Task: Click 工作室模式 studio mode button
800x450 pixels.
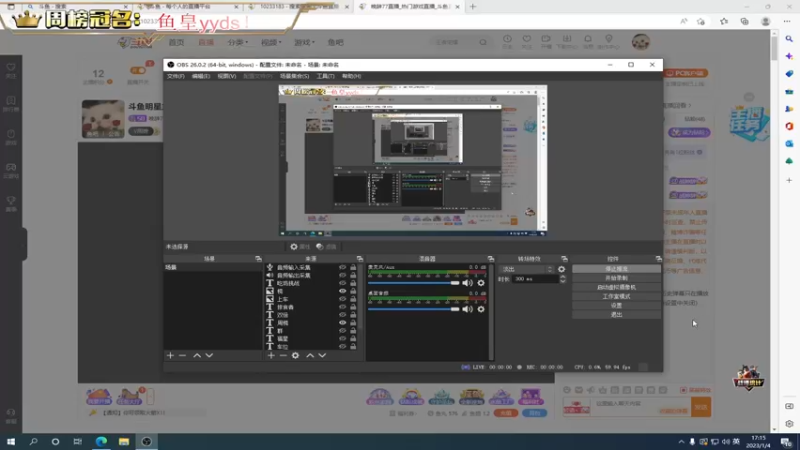Action: [x=616, y=296]
